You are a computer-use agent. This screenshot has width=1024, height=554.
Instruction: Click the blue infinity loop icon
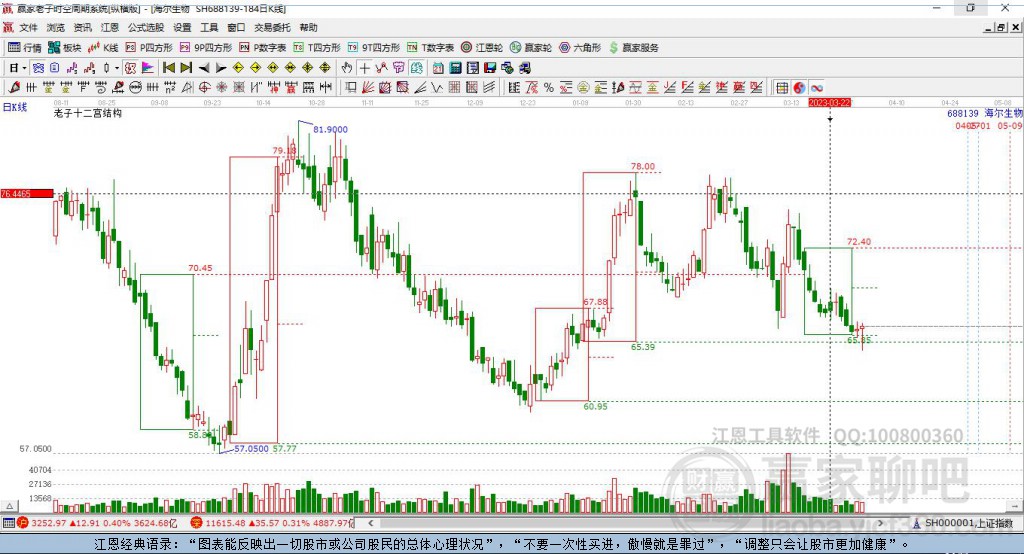coord(817,88)
